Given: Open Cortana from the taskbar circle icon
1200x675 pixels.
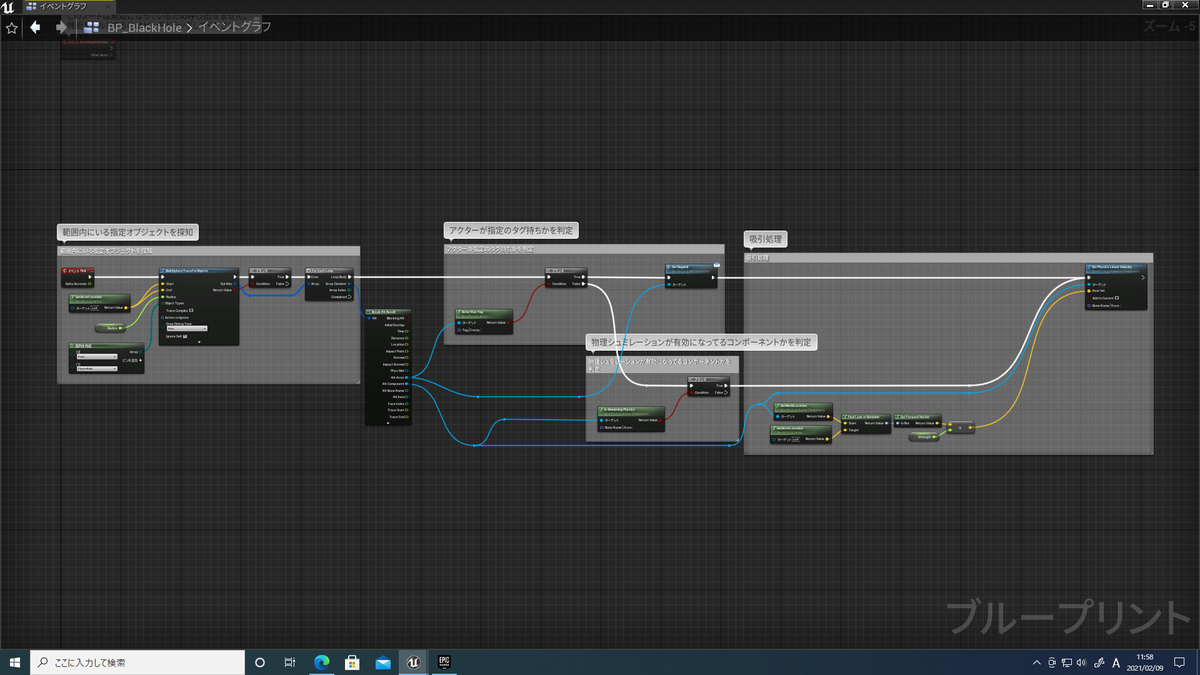Looking at the screenshot, I should coord(260,662).
